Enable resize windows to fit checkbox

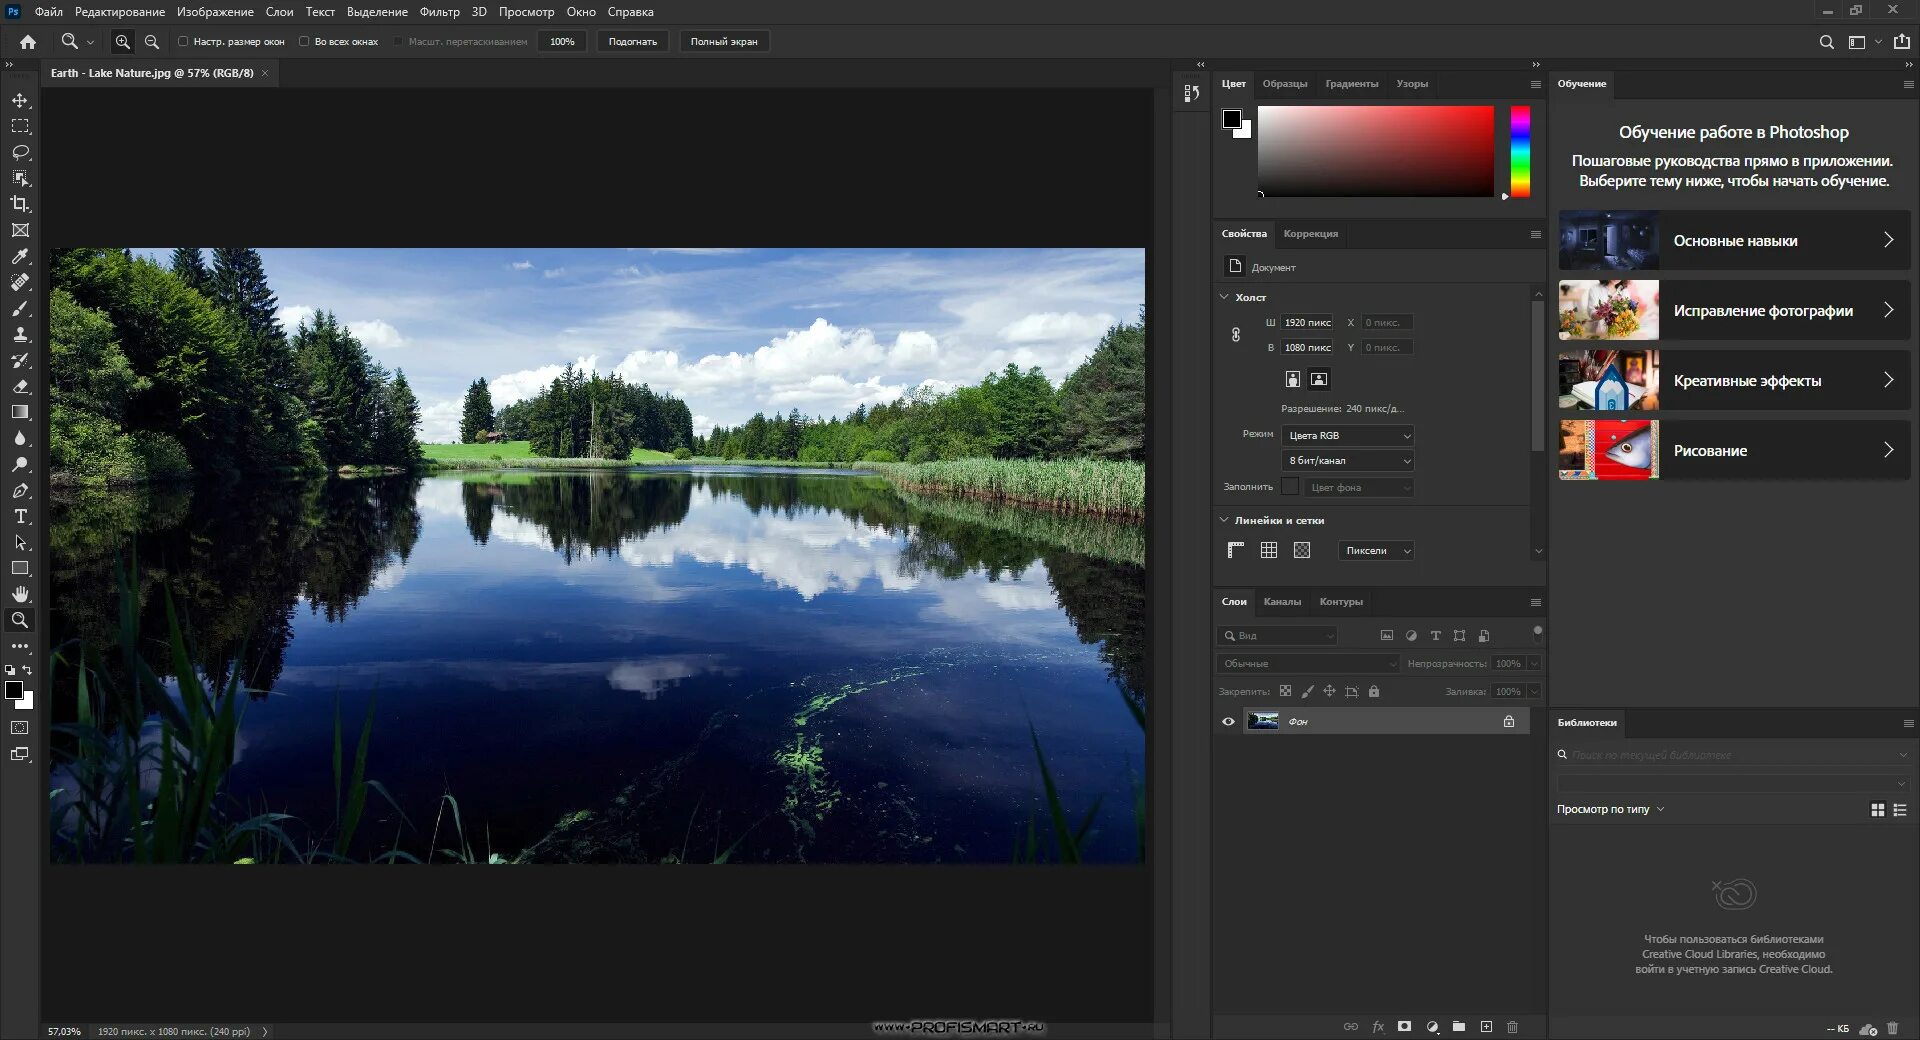183,42
